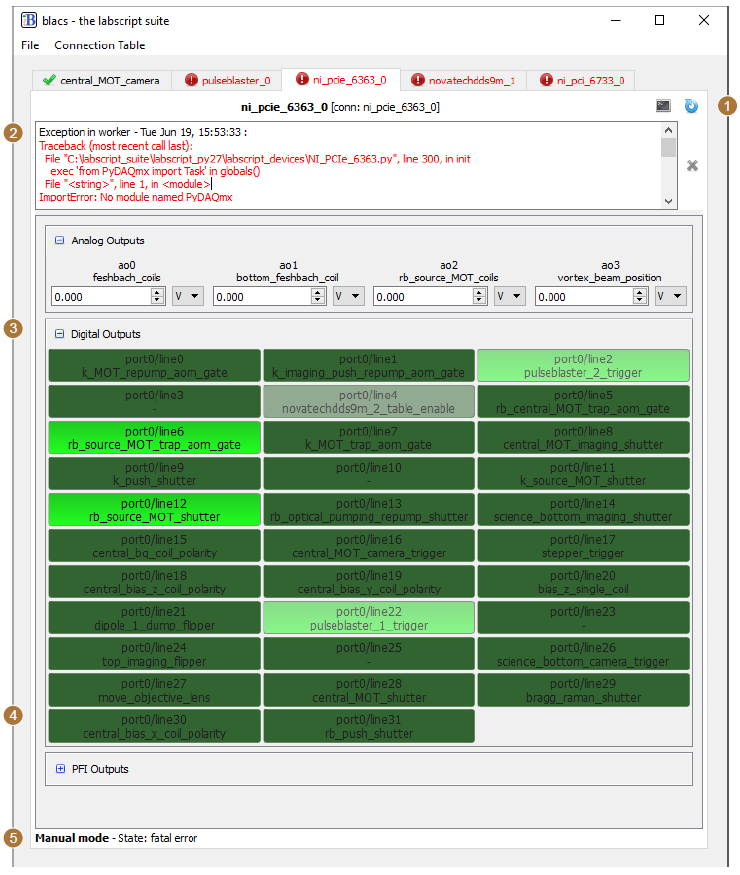Click the ao2 rb_source_MOT_coils value field
This screenshot has width=740, height=875.
422,296
